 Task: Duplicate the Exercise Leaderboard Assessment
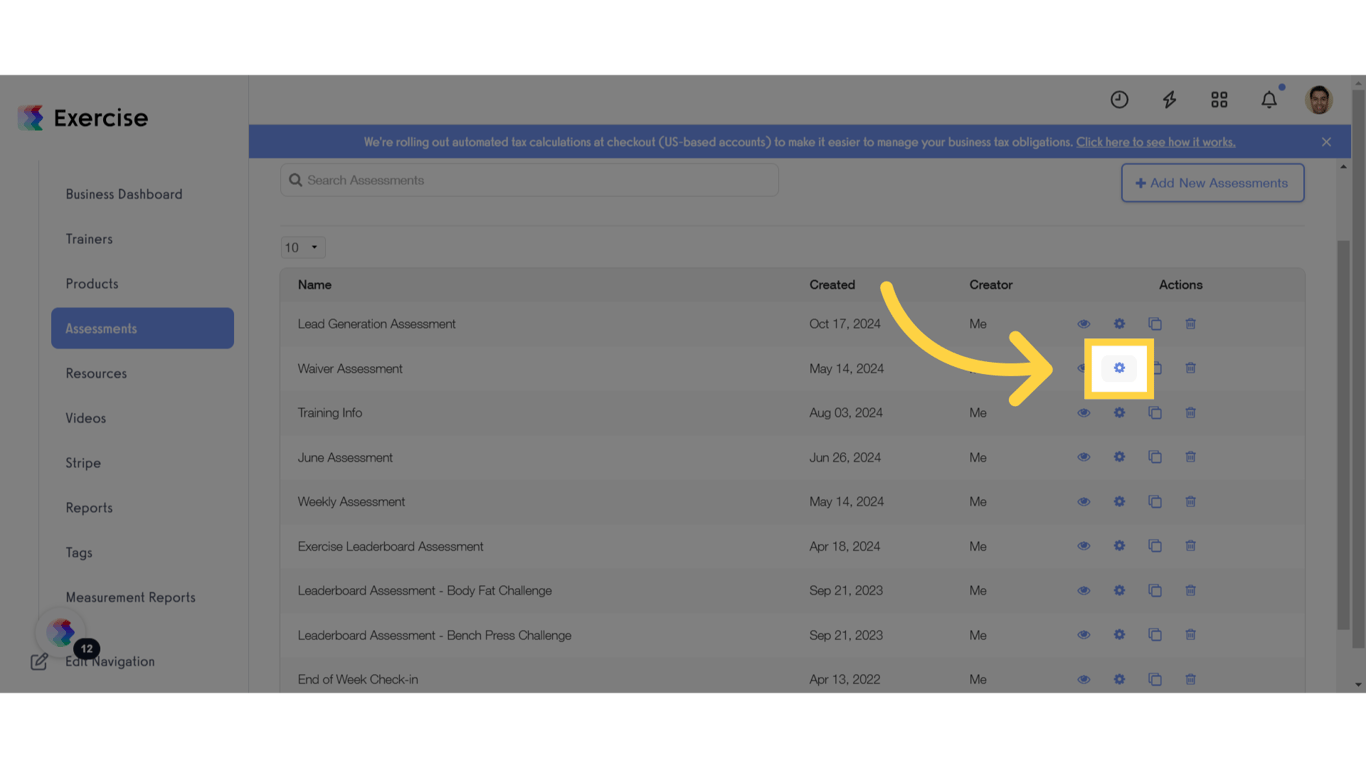pos(1155,546)
